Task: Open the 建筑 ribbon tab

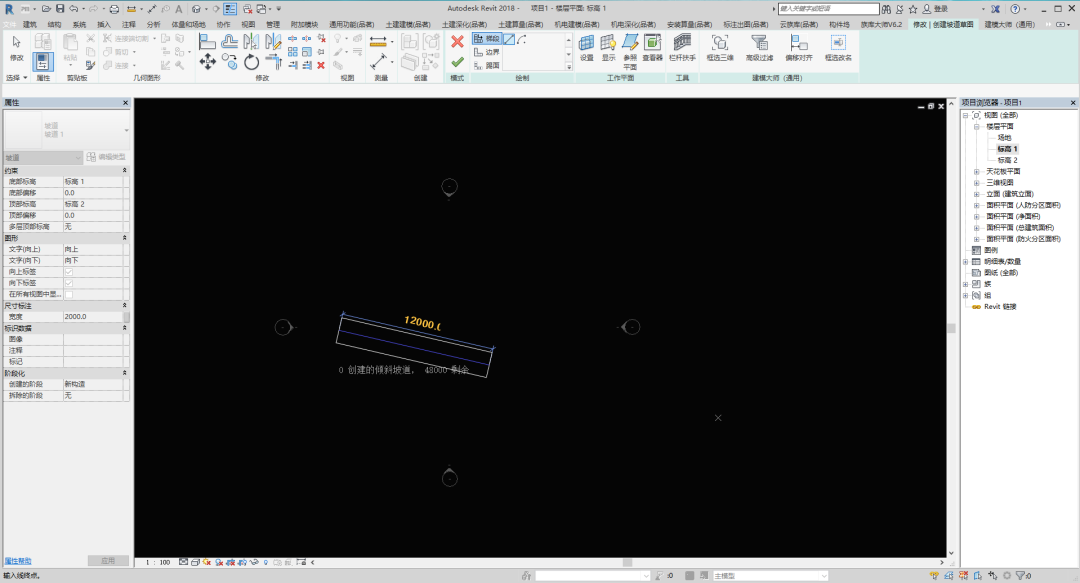Action: [x=30, y=24]
